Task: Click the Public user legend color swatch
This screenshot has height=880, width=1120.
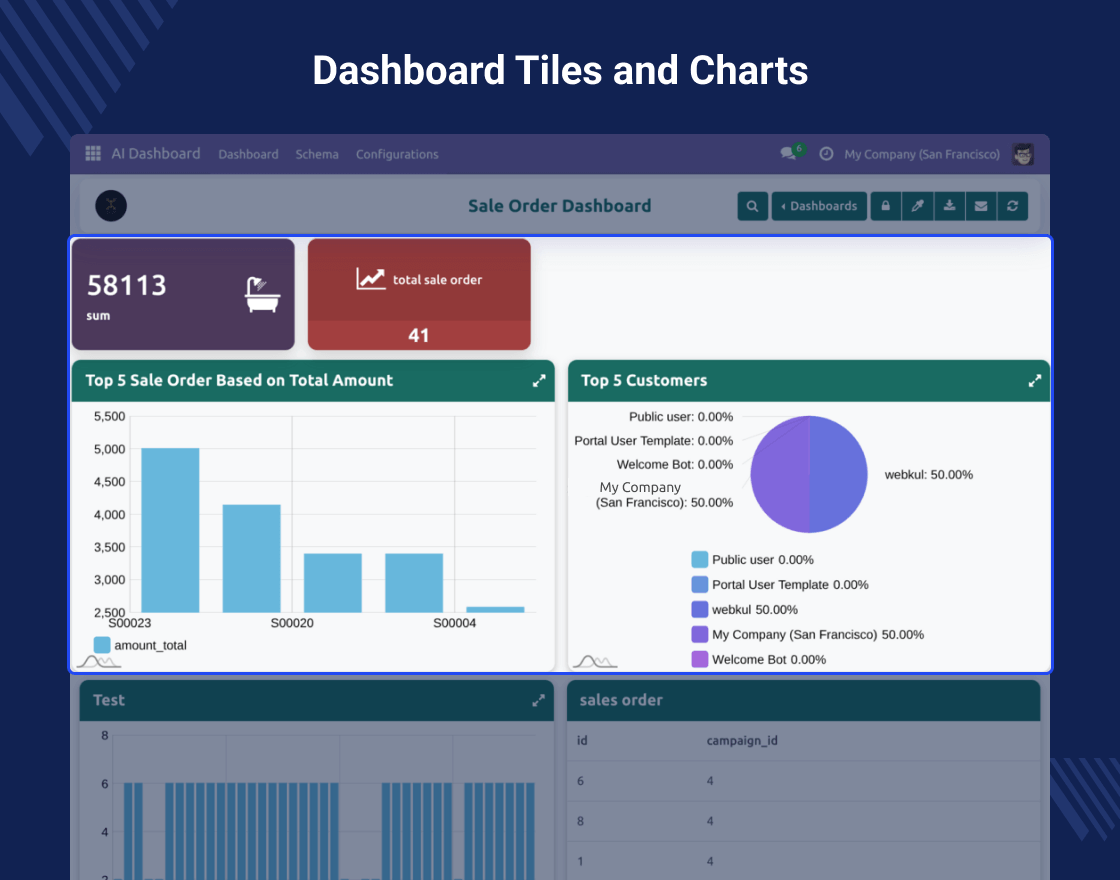Action: tap(700, 560)
